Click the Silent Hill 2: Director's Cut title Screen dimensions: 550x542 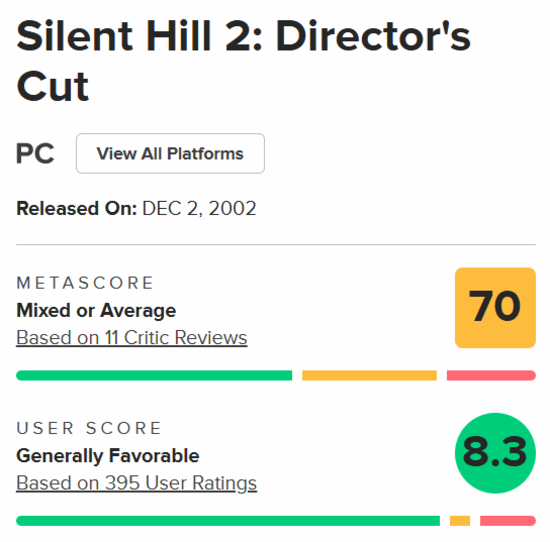pyautogui.click(x=243, y=61)
